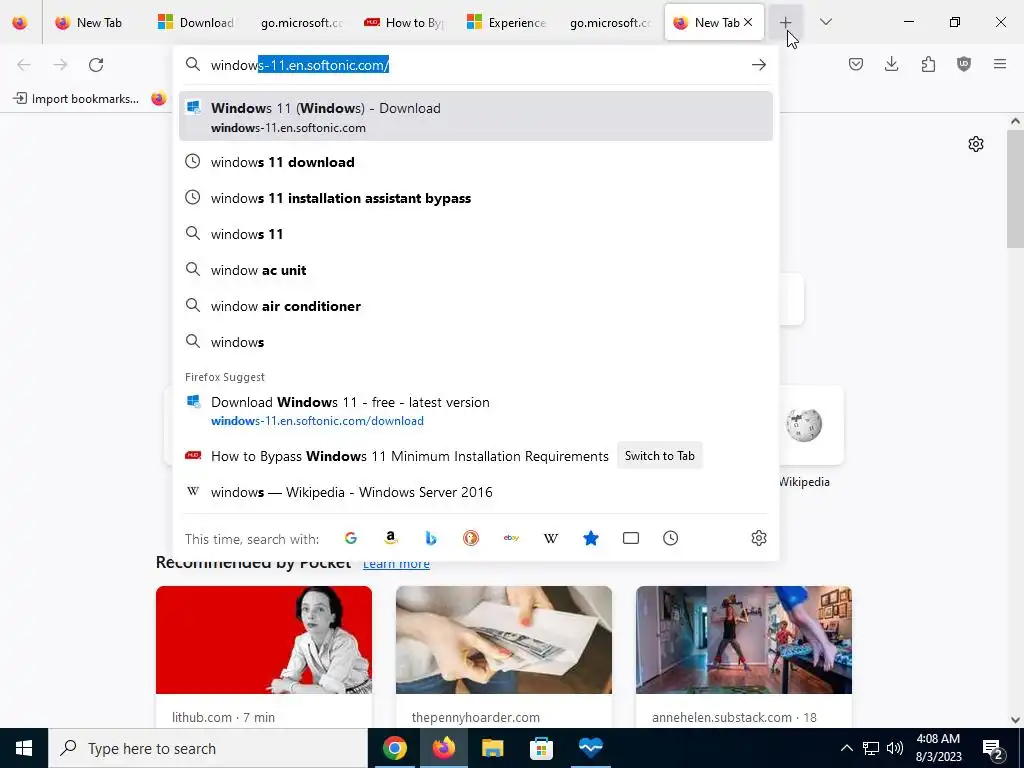The image size is (1024, 768).
Task: Search this time with DuckDuckGo
Action: click(x=471, y=538)
